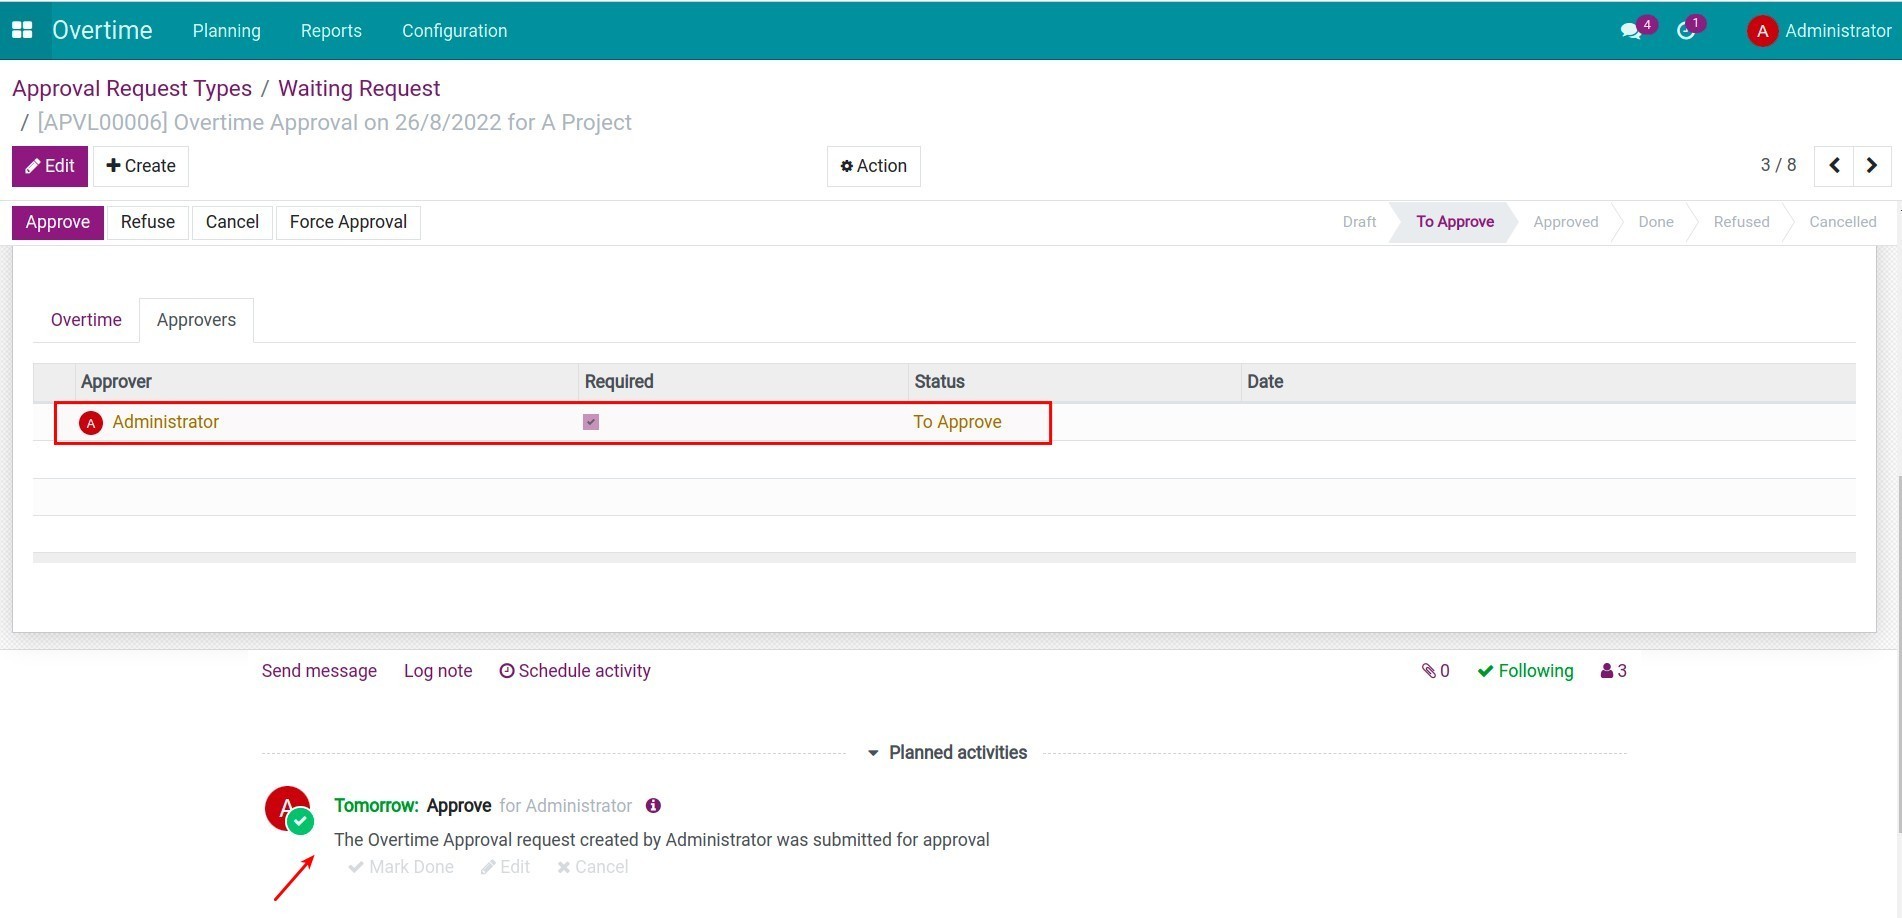Viewport: 1902px width, 918px height.
Task: Open the Administrator user menu
Action: [x=1819, y=31]
